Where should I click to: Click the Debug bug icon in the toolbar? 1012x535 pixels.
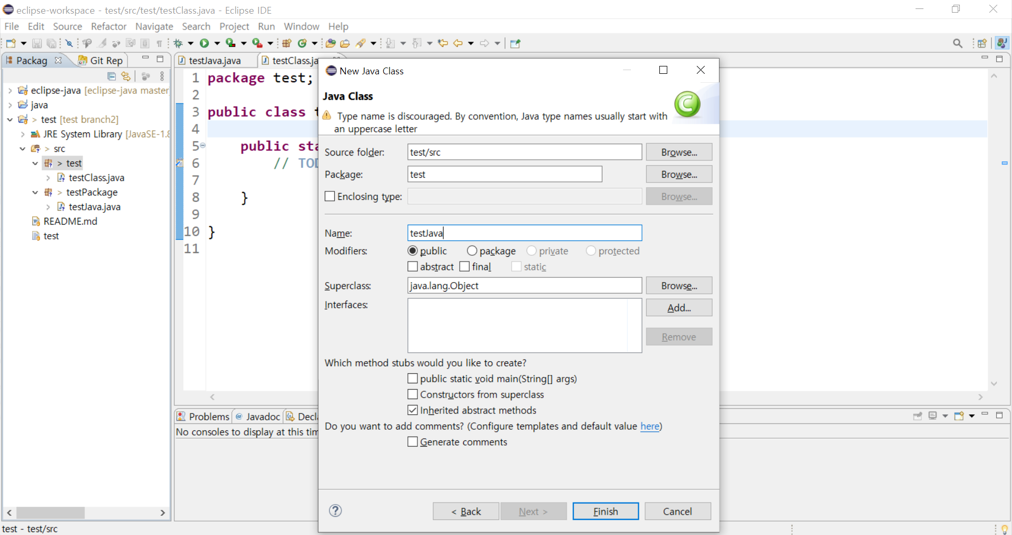point(177,43)
